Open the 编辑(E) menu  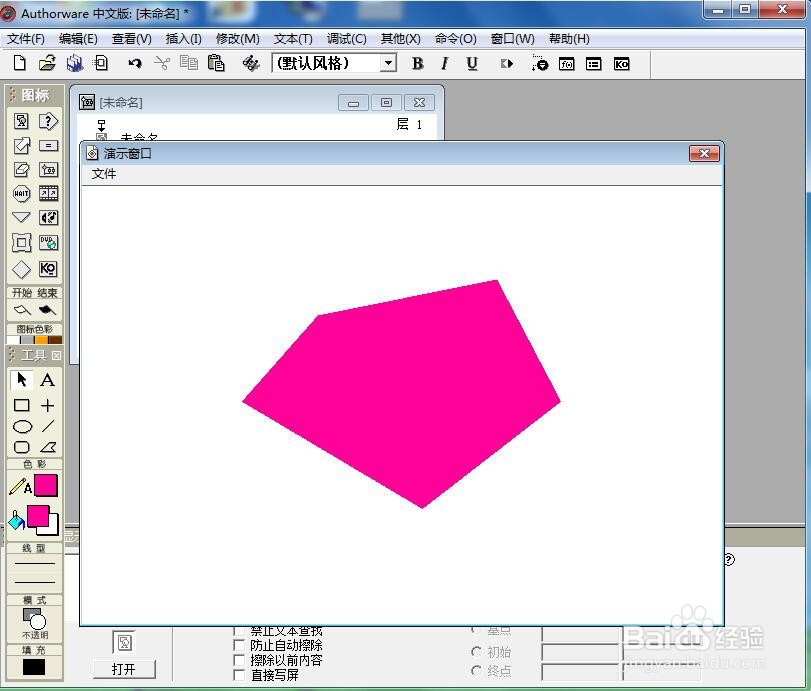tap(78, 39)
